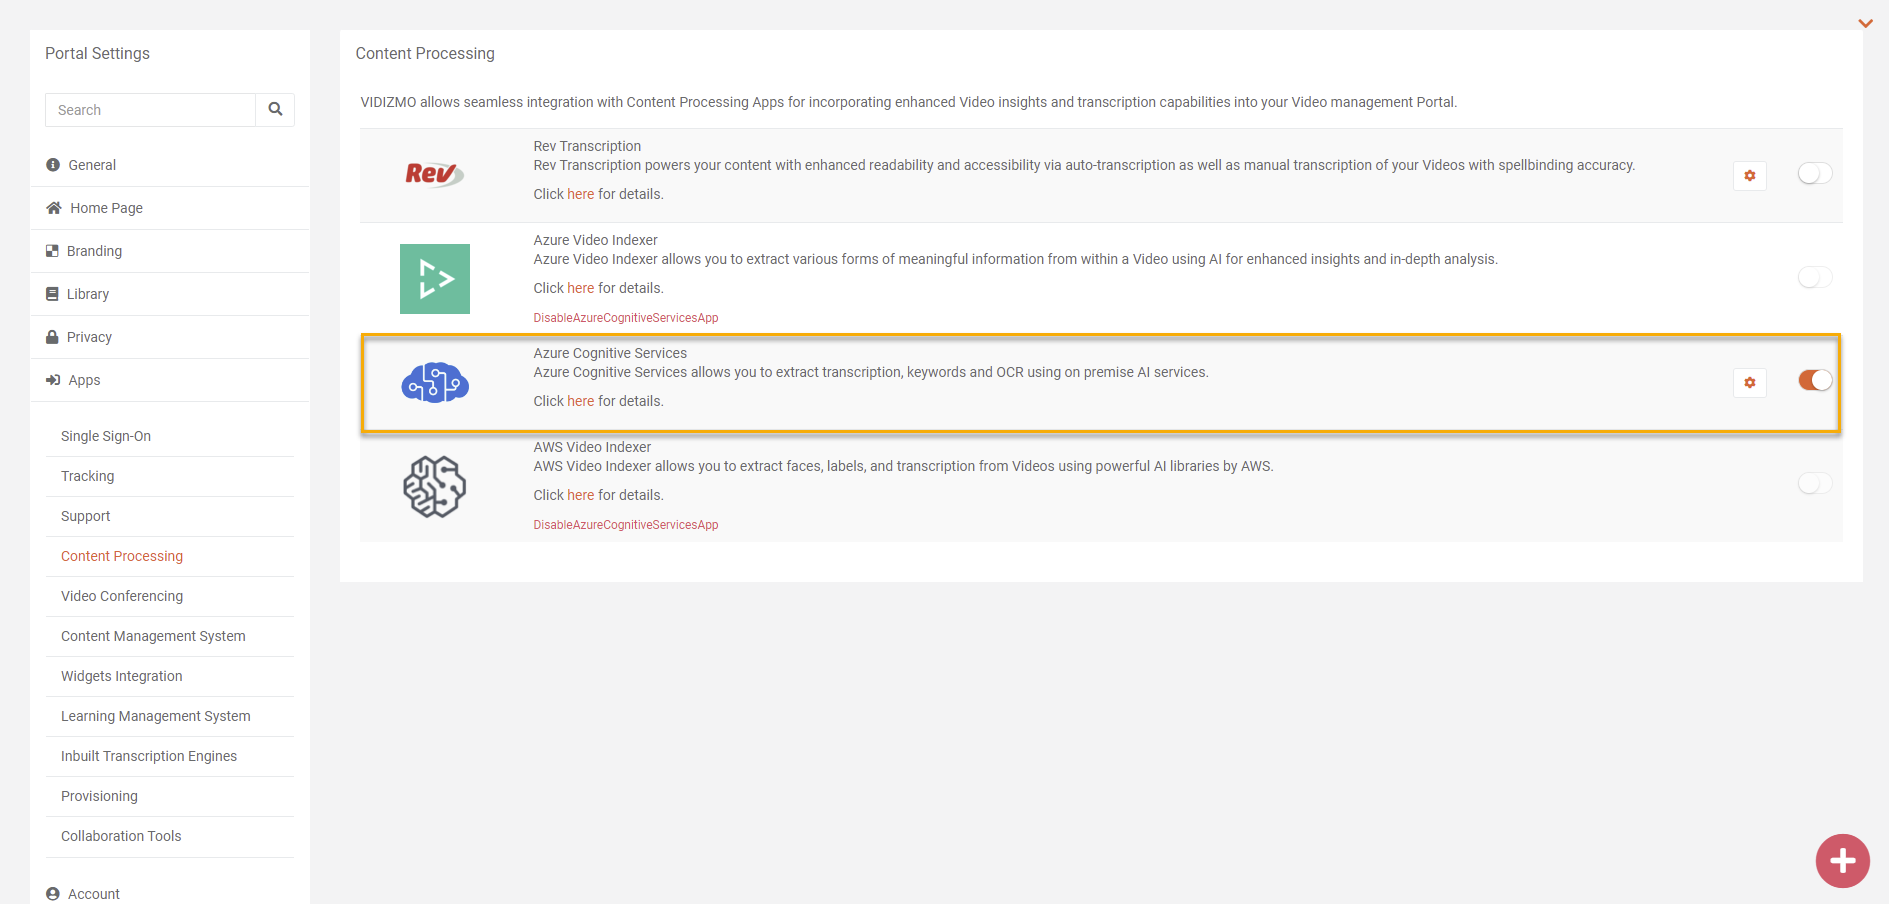This screenshot has height=904, width=1889.
Task: Click 'here' link for Rev Transcription details
Action: [x=580, y=194]
